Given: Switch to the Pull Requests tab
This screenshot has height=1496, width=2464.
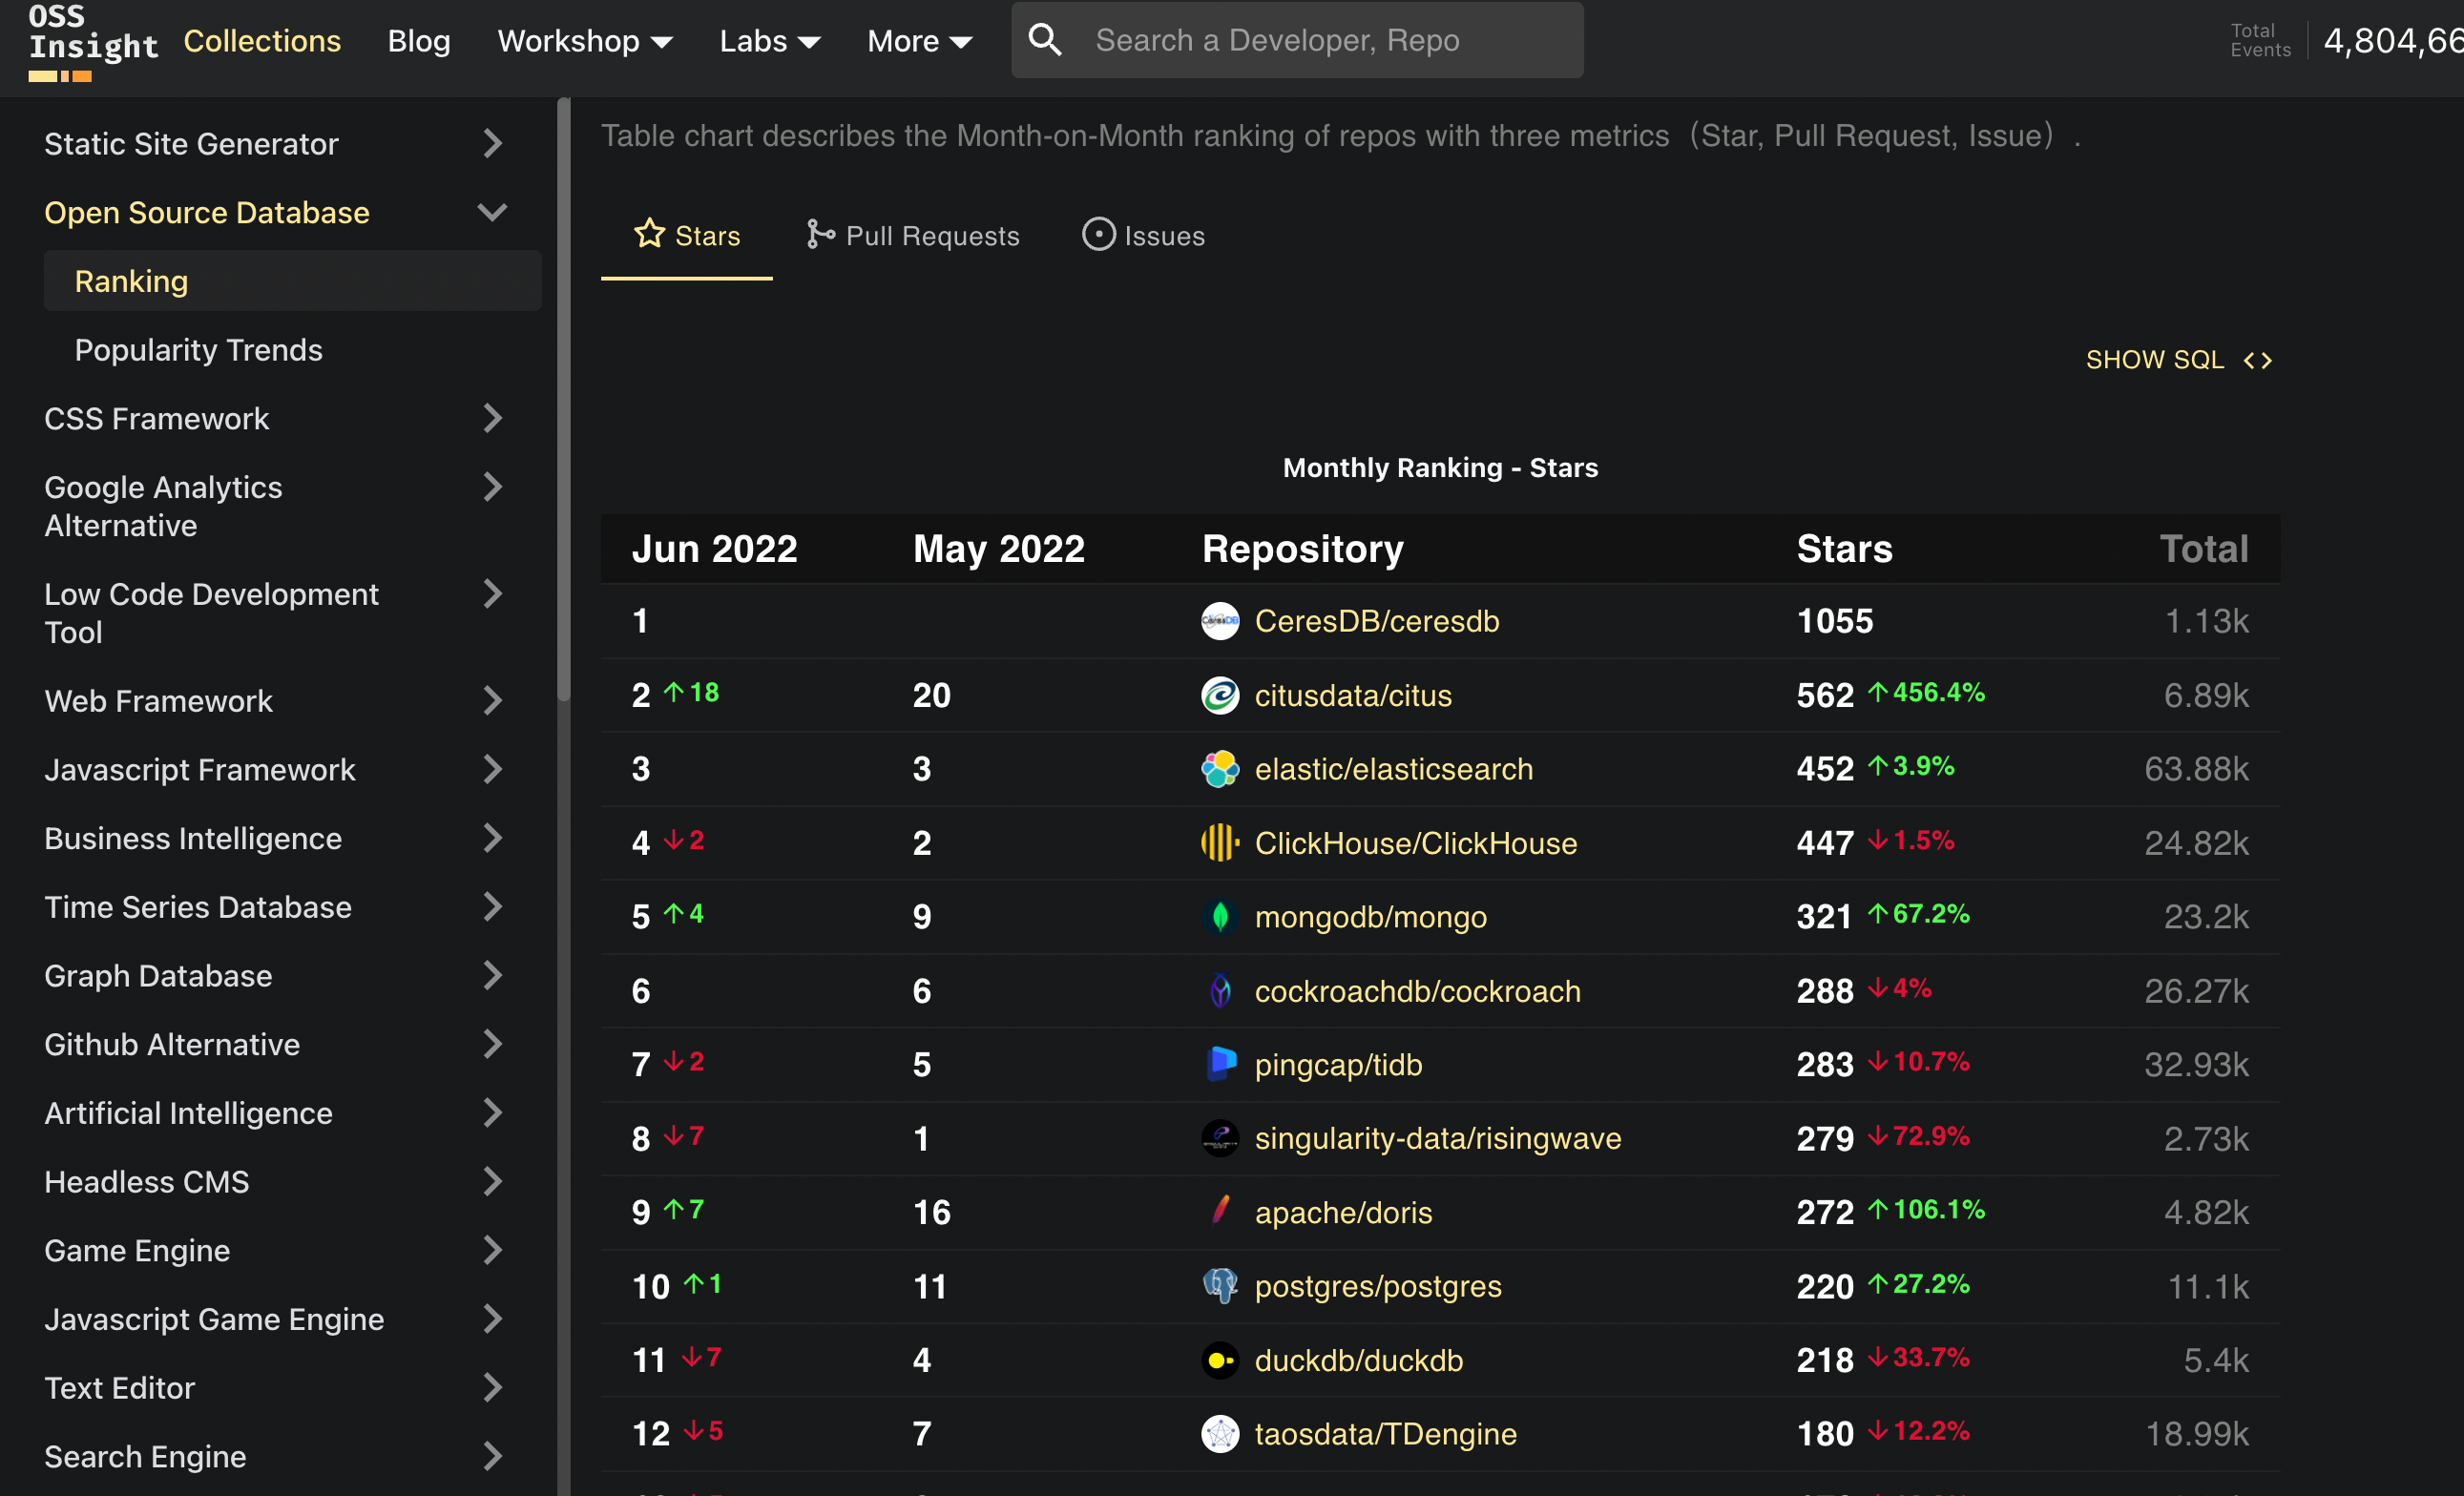Looking at the screenshot, I should pos(912,236).
